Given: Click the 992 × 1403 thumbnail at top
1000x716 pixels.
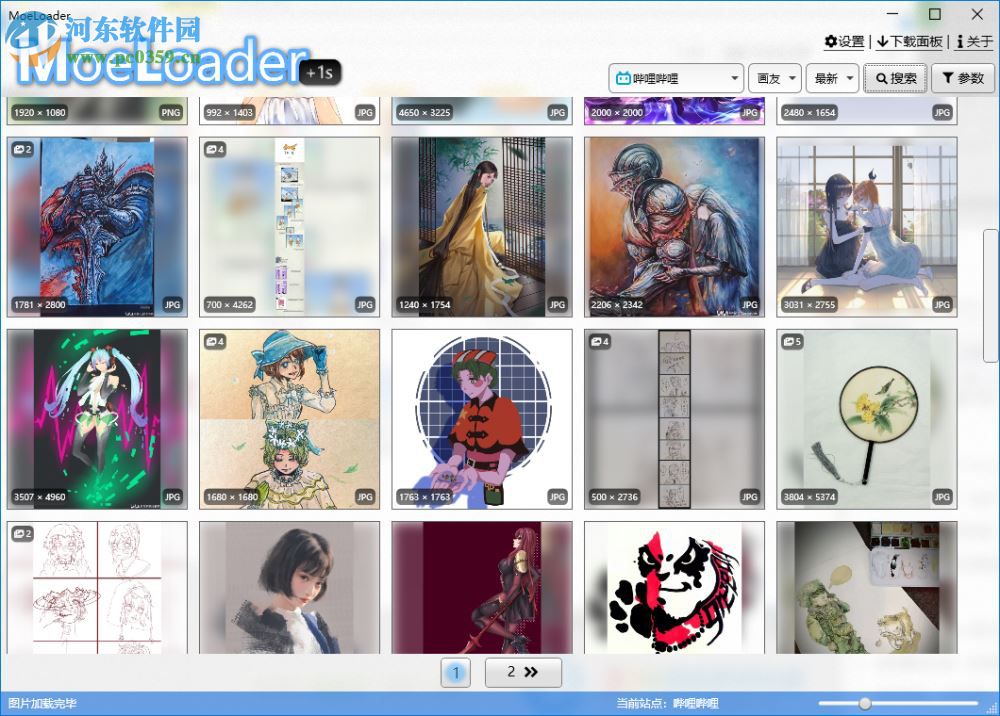Looking at the screenshot, I should coord(290,111).
